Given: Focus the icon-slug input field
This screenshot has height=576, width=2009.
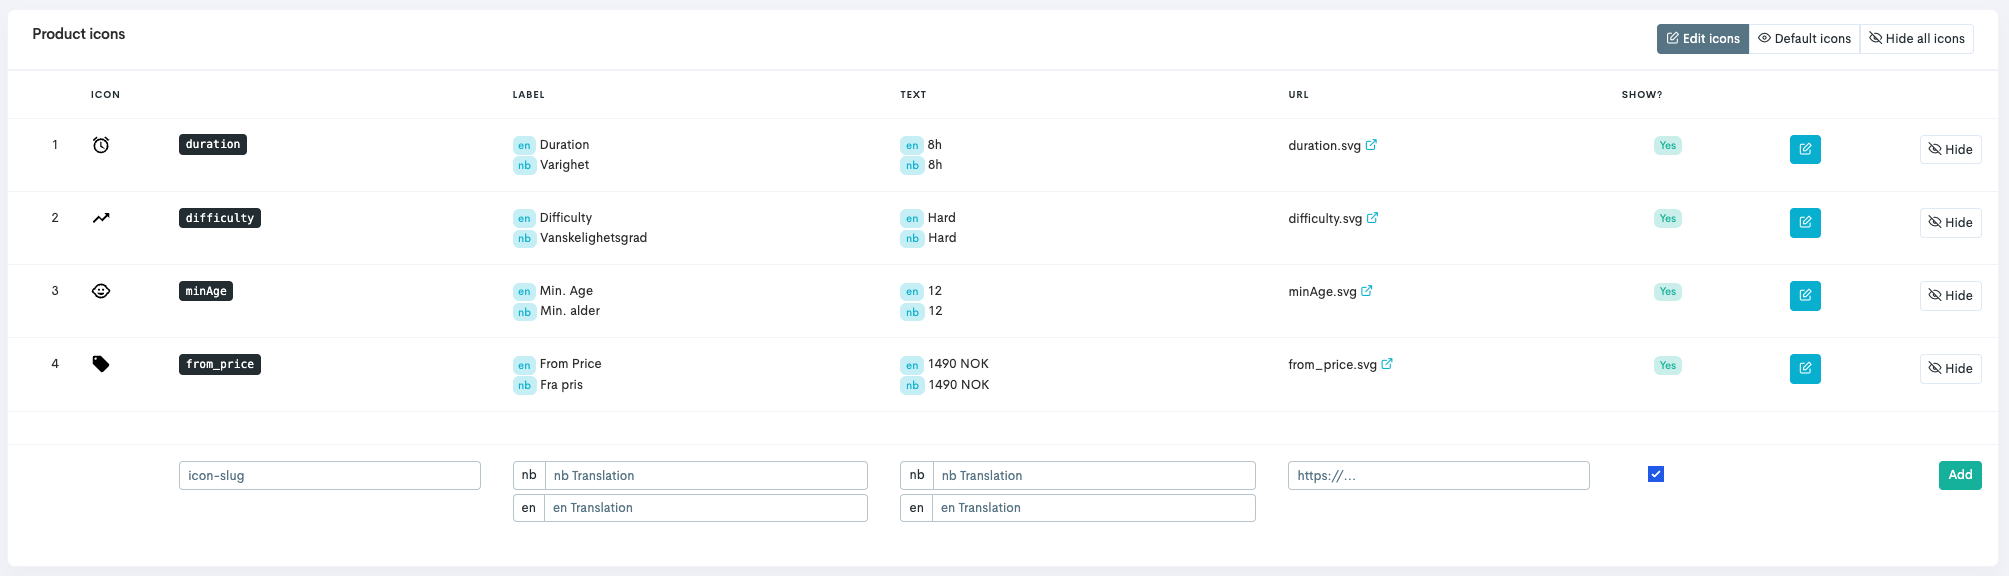Looking at the screenshot, I should (x=329, y=475).
